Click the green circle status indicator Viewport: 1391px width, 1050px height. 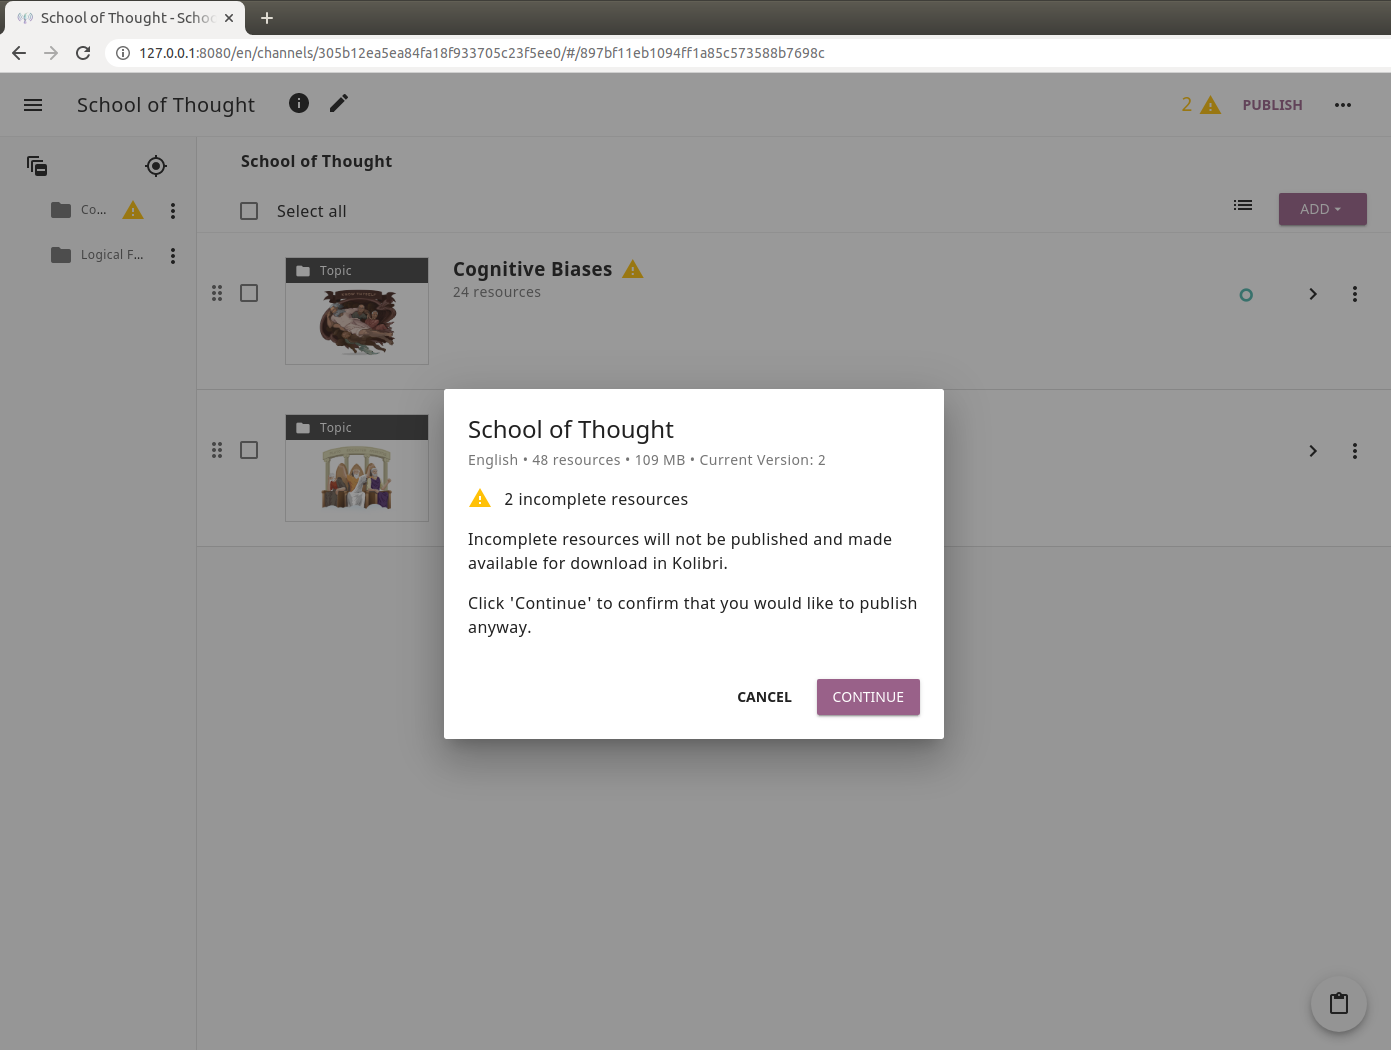click(1246, 295)
